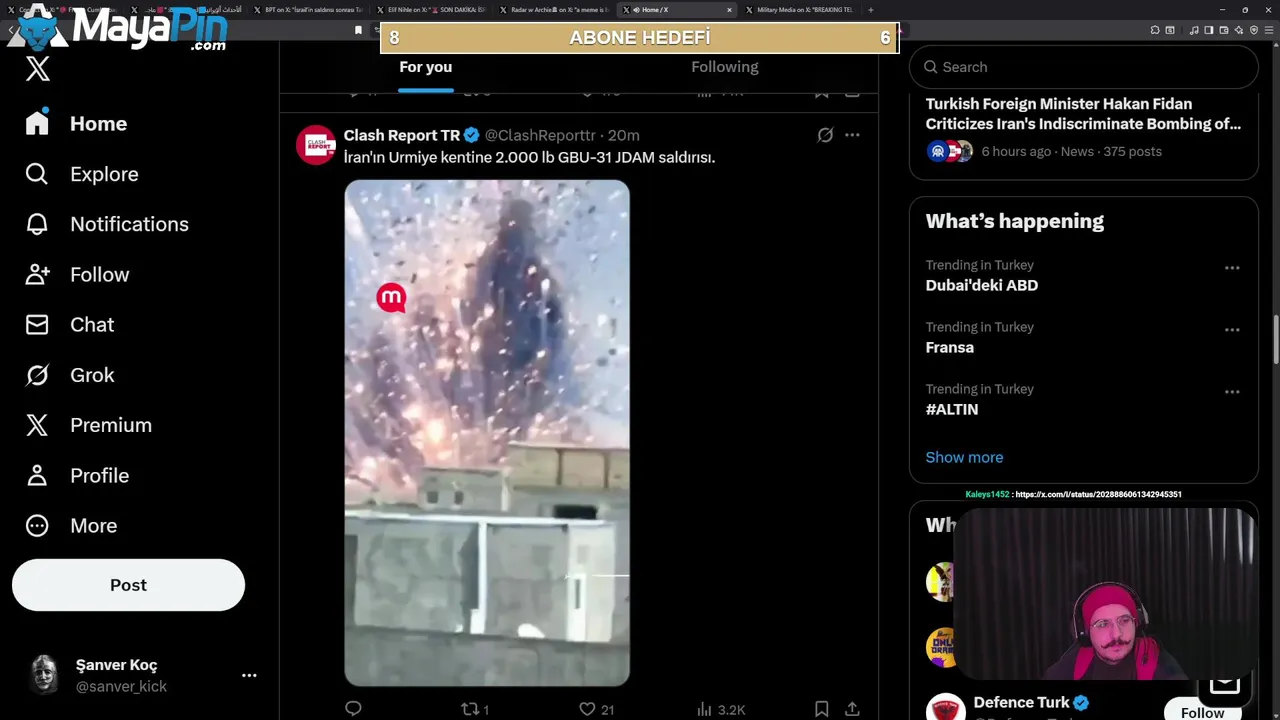Open the #ALTIN trending hashtag

click(x=952, y=409)
